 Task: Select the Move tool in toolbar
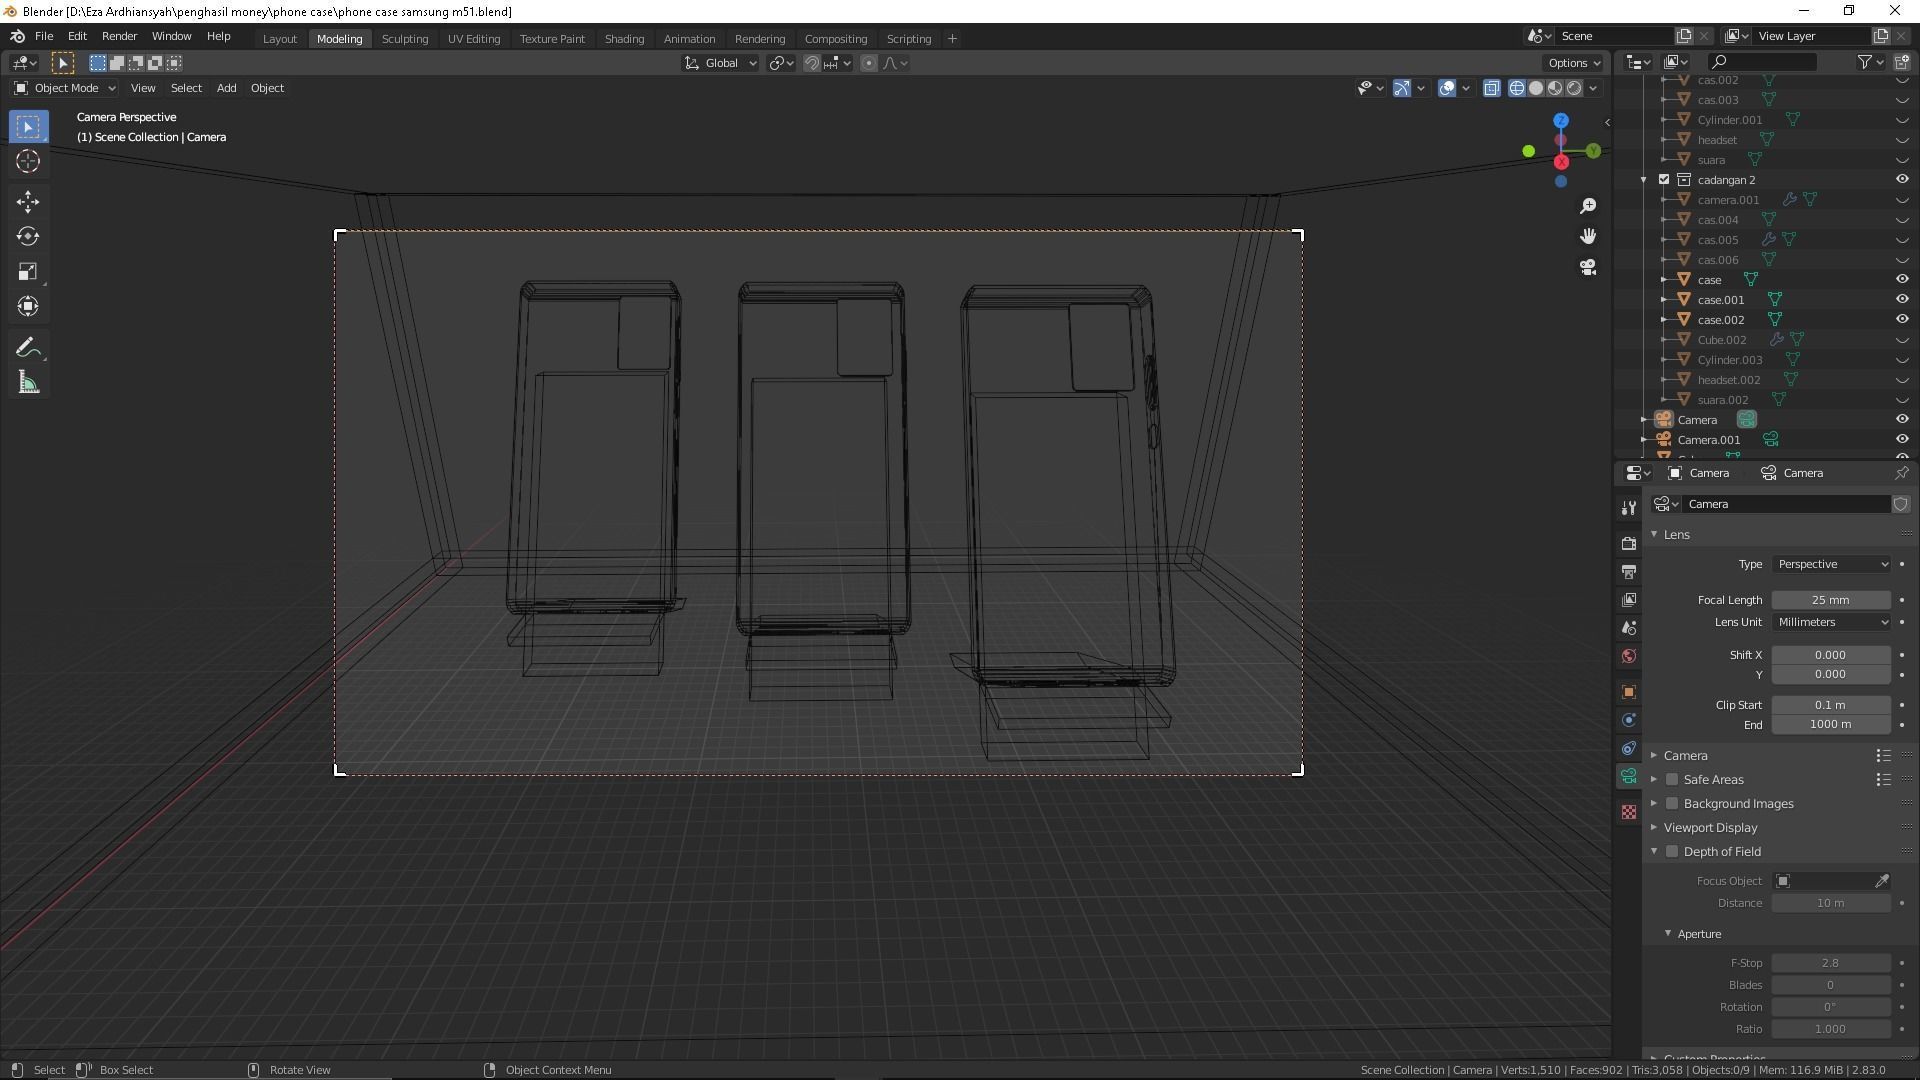27,202
